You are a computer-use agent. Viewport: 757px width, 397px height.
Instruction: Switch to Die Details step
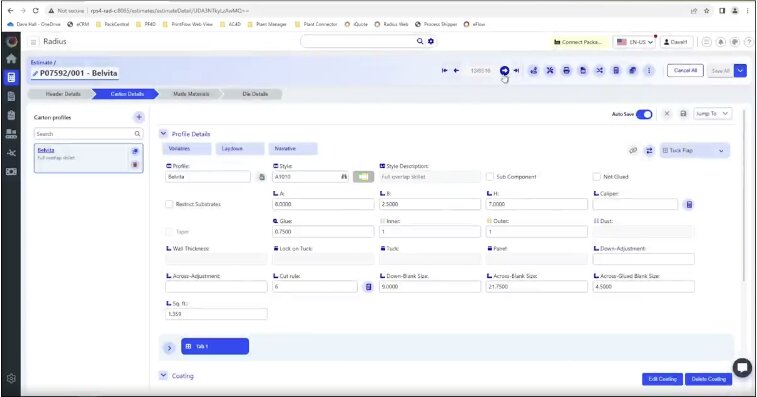[255, 94]
